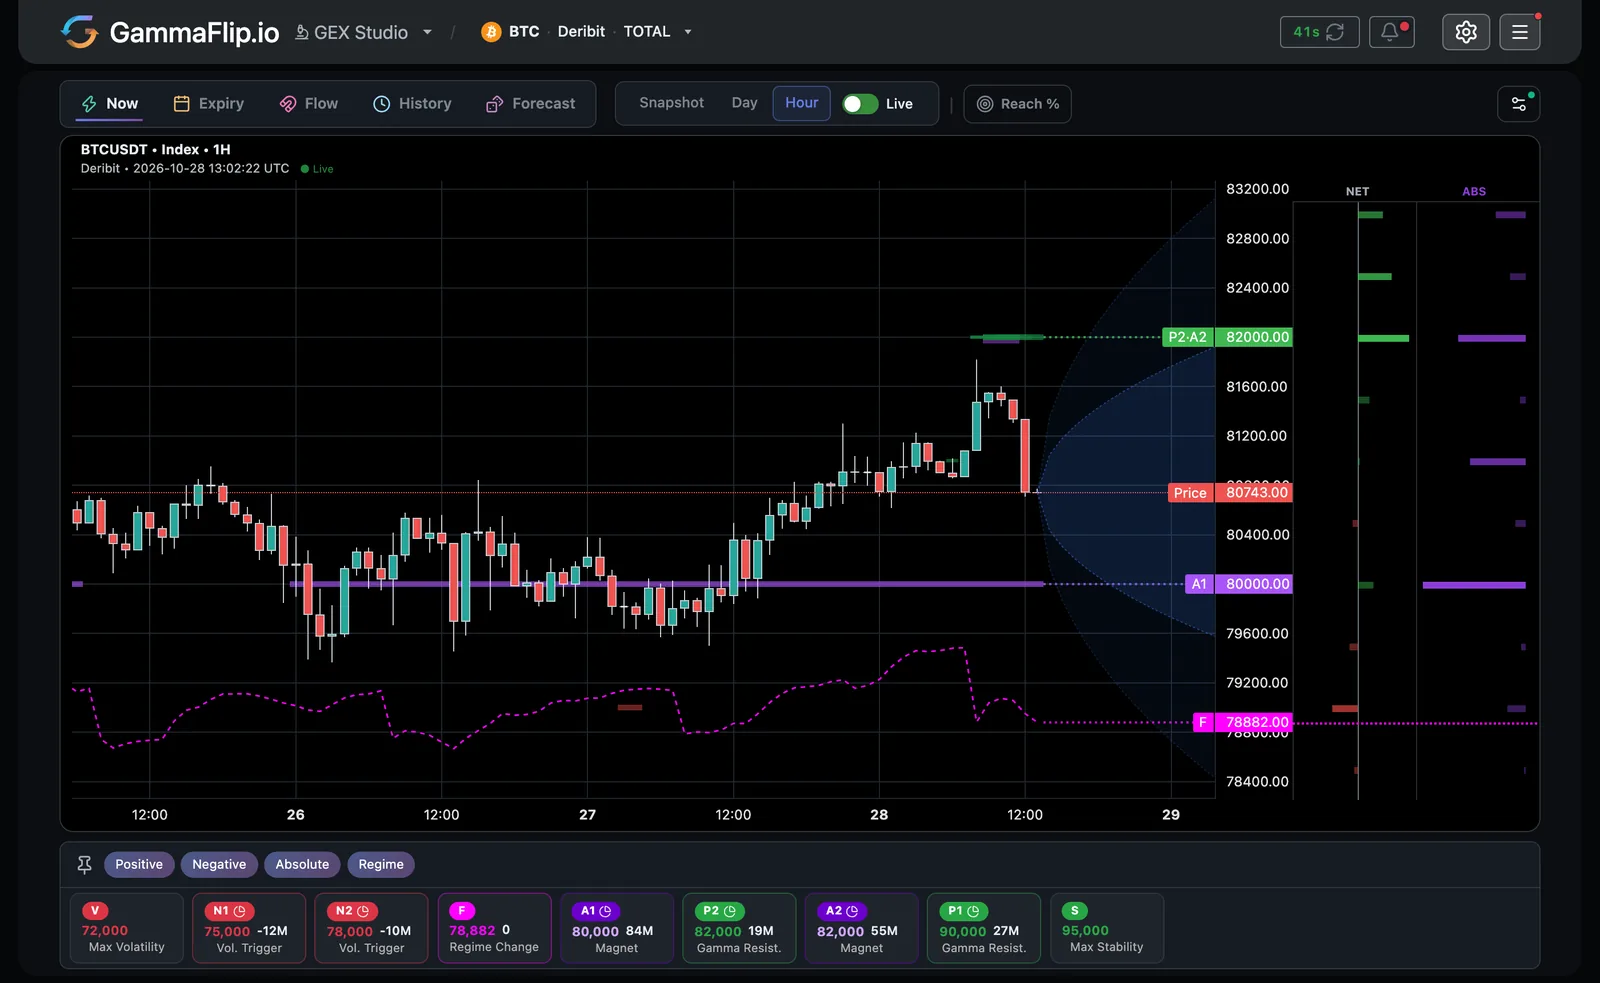This screenshot has width=1600, height=983.
Task: Open the settings gear icon
Action: click(x=1466, y=32)
